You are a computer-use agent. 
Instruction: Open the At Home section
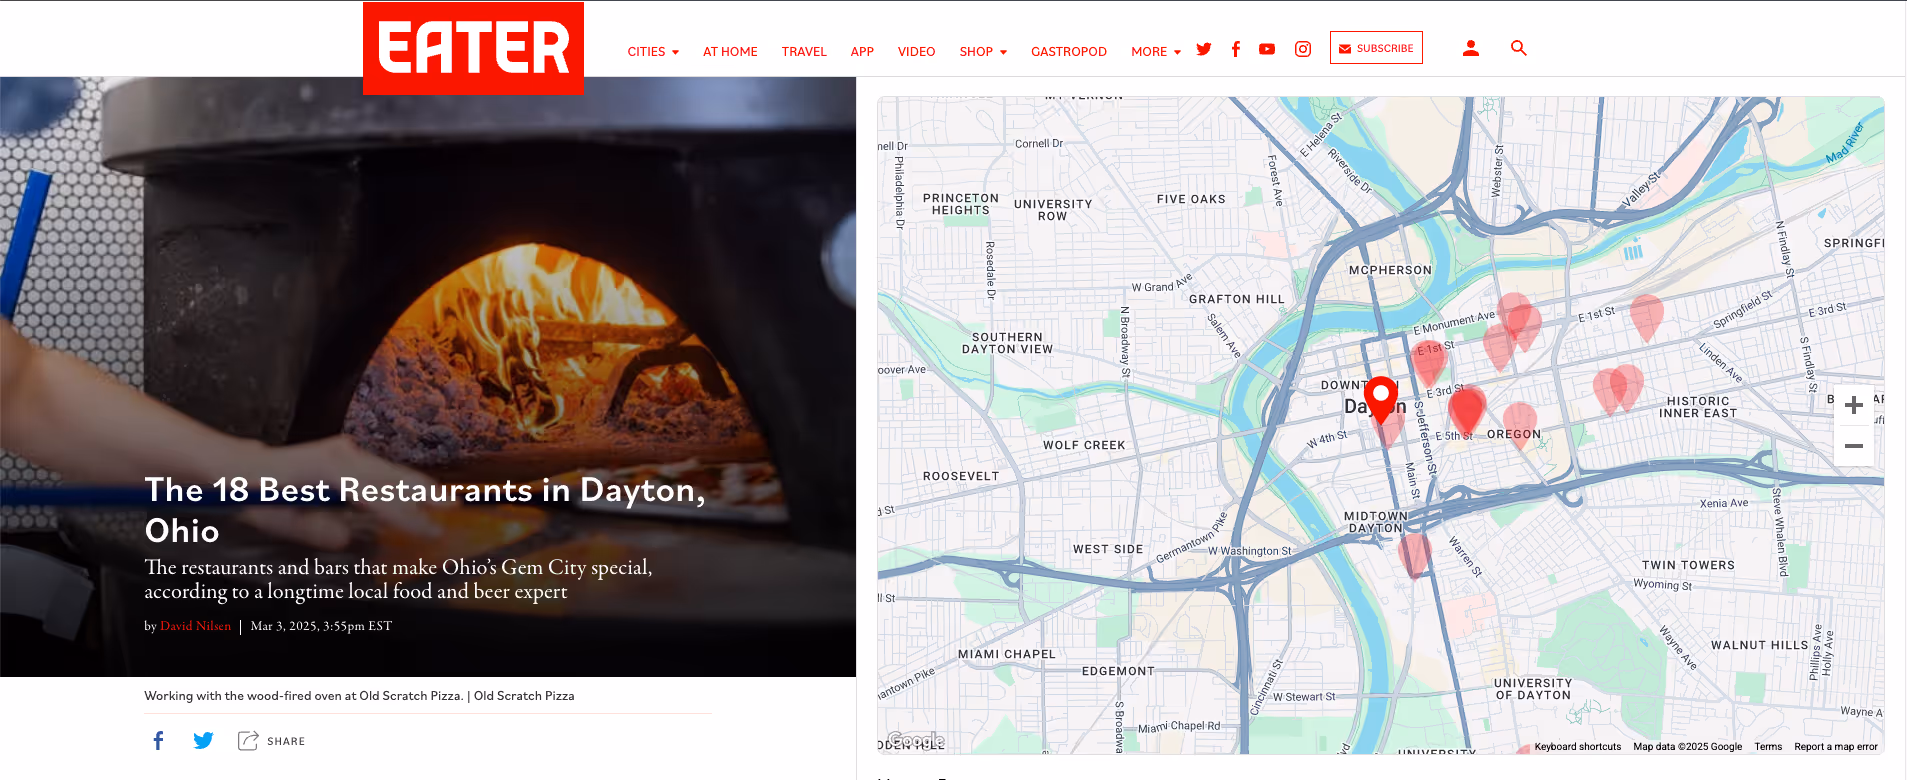(x=730, y=52)
